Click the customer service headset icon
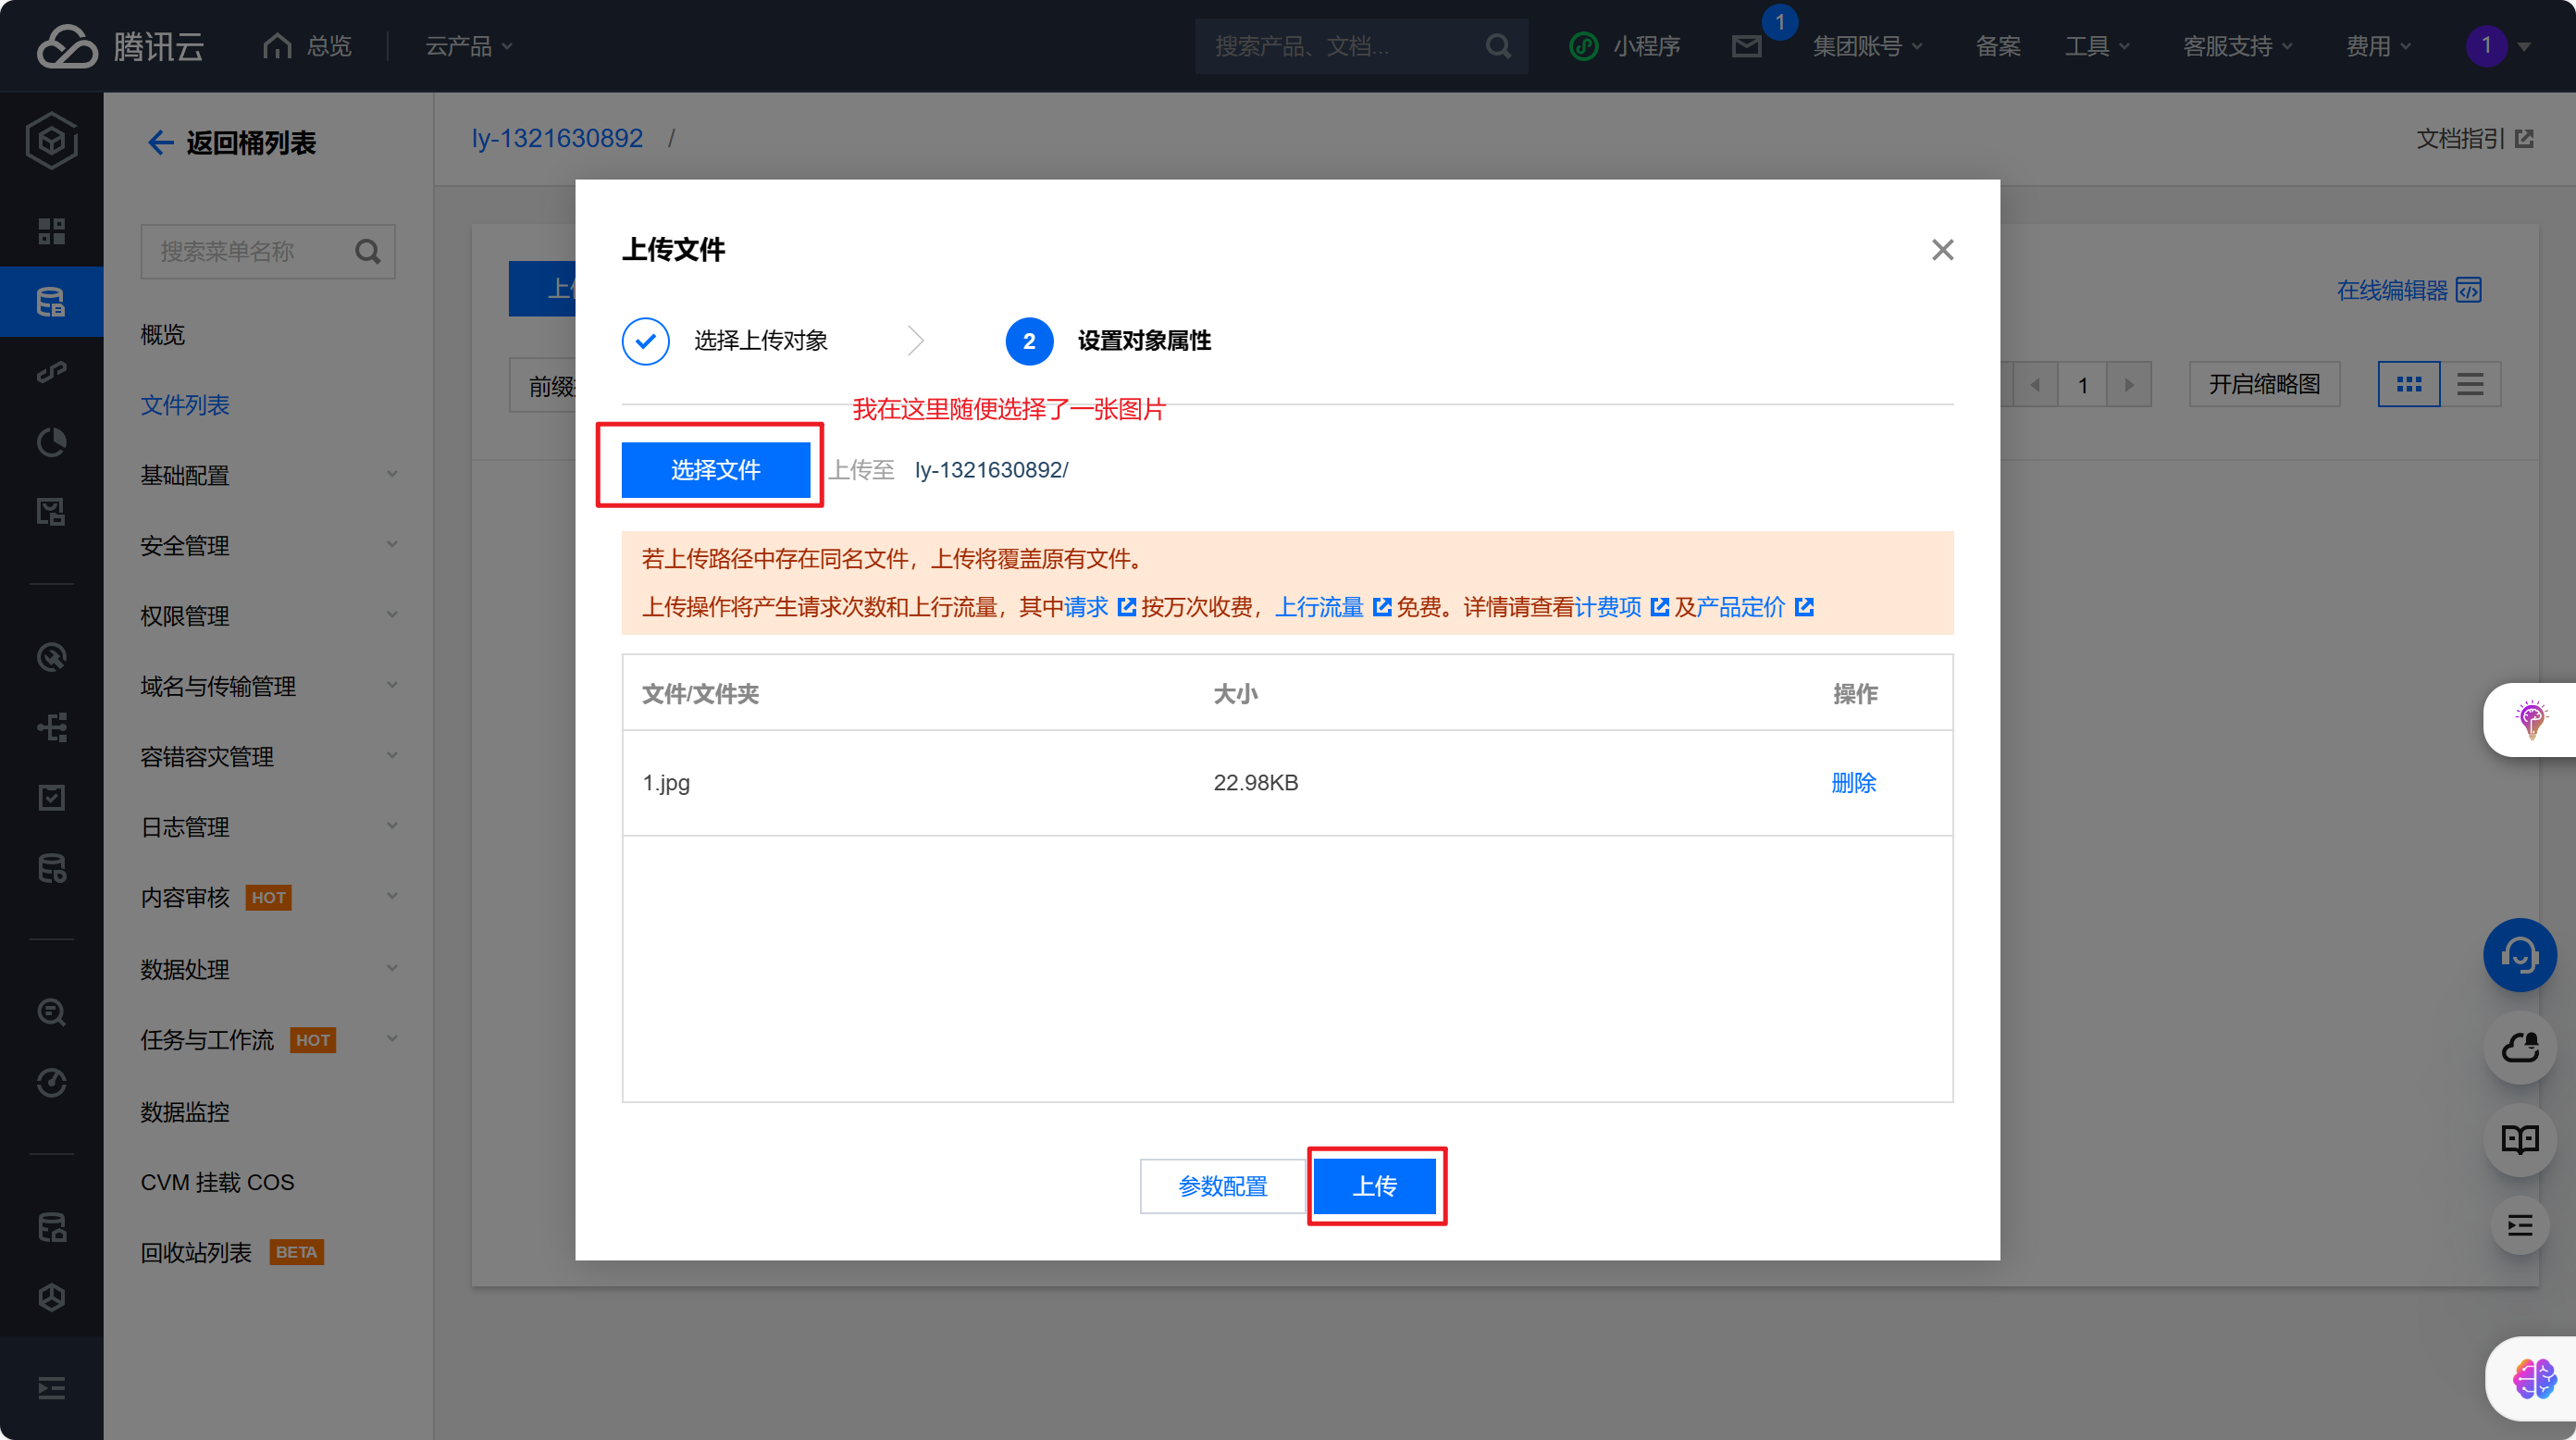This screenshot has height=1440, width=2576. coord(2519,955)
